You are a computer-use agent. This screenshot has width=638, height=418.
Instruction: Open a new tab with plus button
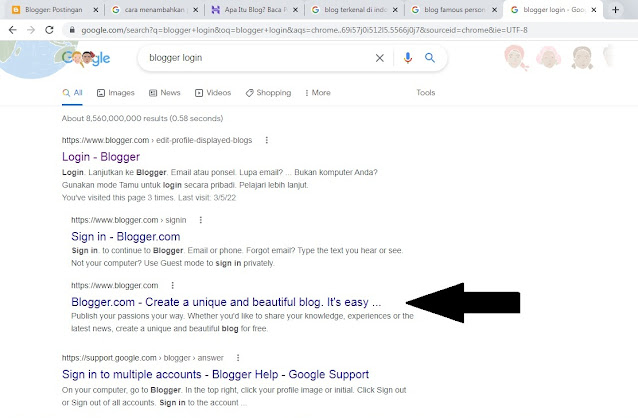(x=615, y=9)
